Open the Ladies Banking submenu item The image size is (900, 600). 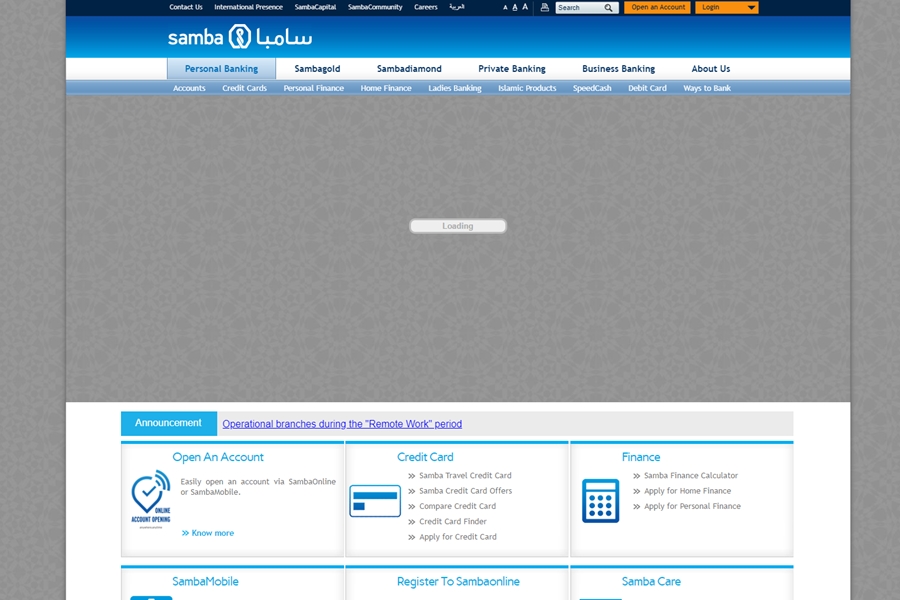455,88
